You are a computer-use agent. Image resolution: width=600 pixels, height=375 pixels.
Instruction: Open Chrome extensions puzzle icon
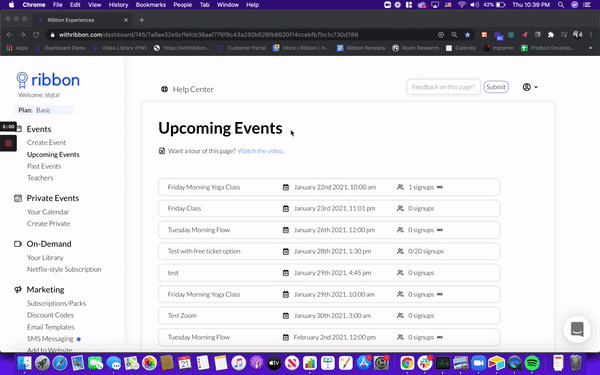pos(551,35)
